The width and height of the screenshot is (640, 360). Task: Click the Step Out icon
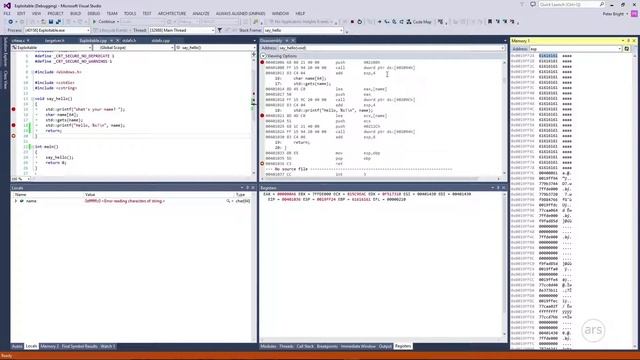tap(401, 22)
